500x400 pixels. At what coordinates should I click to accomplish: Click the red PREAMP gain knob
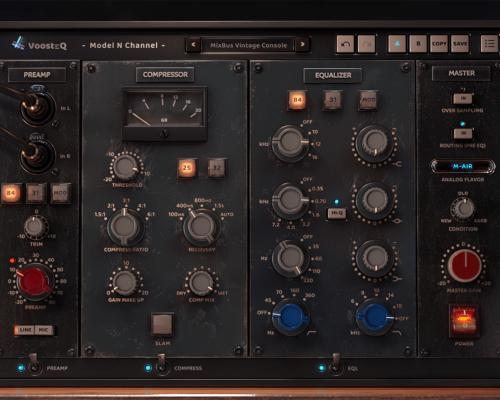[x=35, y=282]
